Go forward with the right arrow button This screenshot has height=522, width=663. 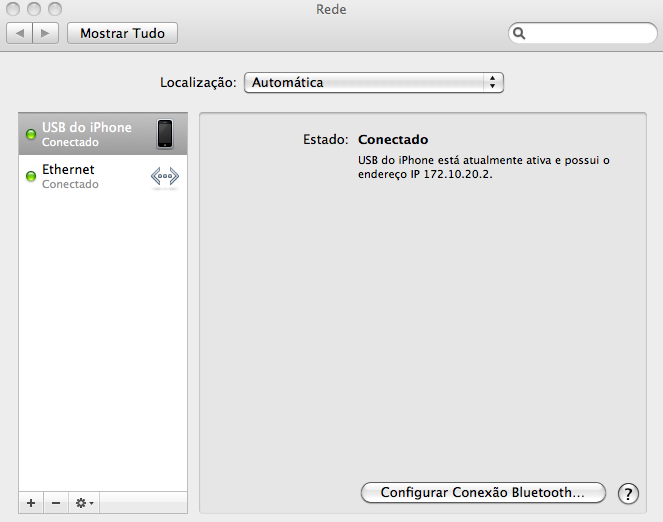pyautogui.click(x=45, y=33)
